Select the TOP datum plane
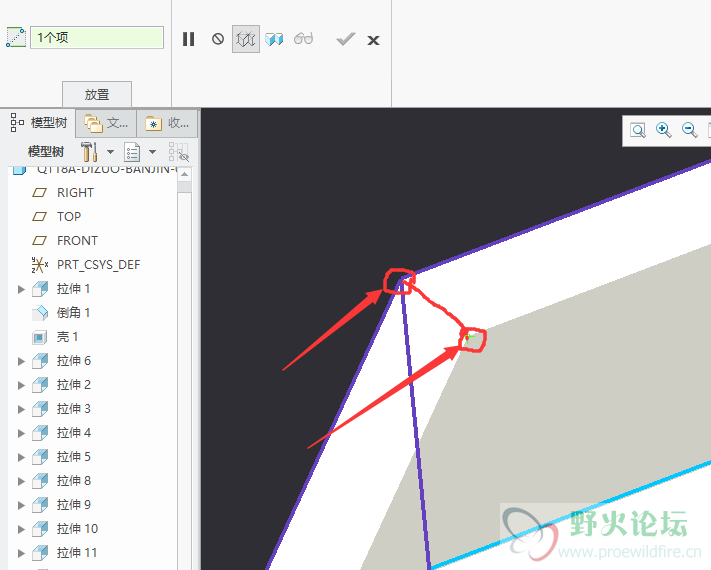This screenshot has width=711, height=570. [69, 217]
